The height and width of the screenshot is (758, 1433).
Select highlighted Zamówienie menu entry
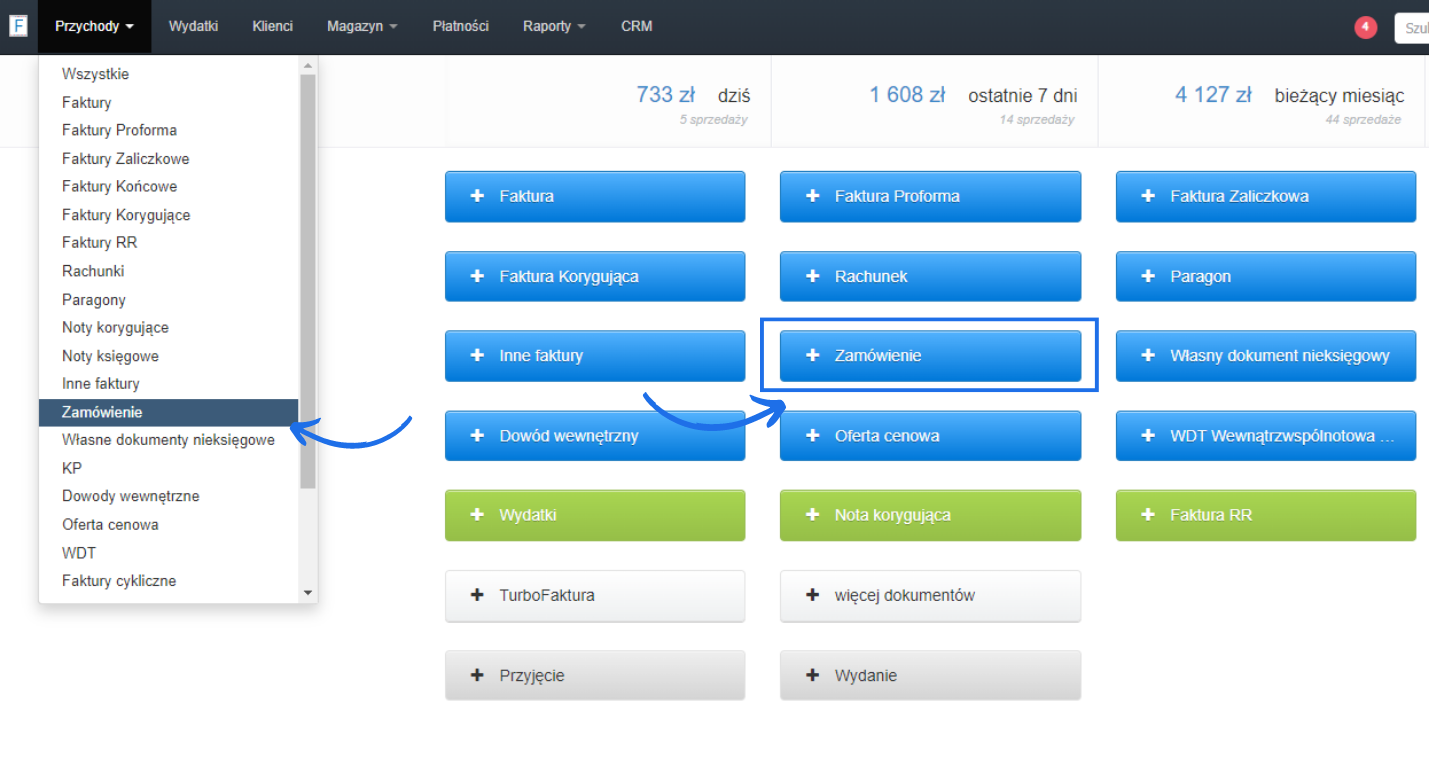169,412
